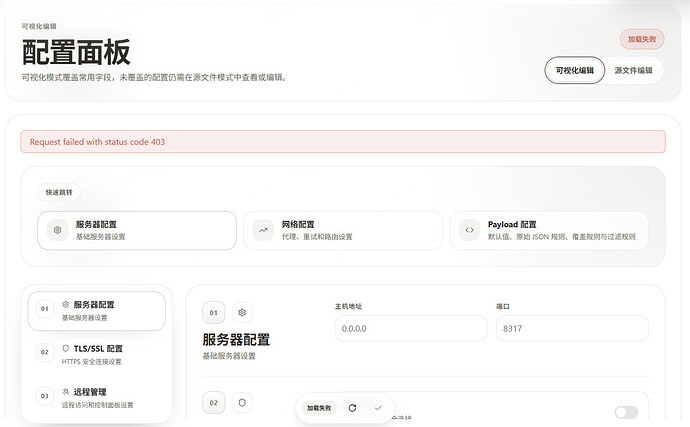Click shield icon beside TLS/SSL 配置
The image size is (690, 427).
click(66, 349)
